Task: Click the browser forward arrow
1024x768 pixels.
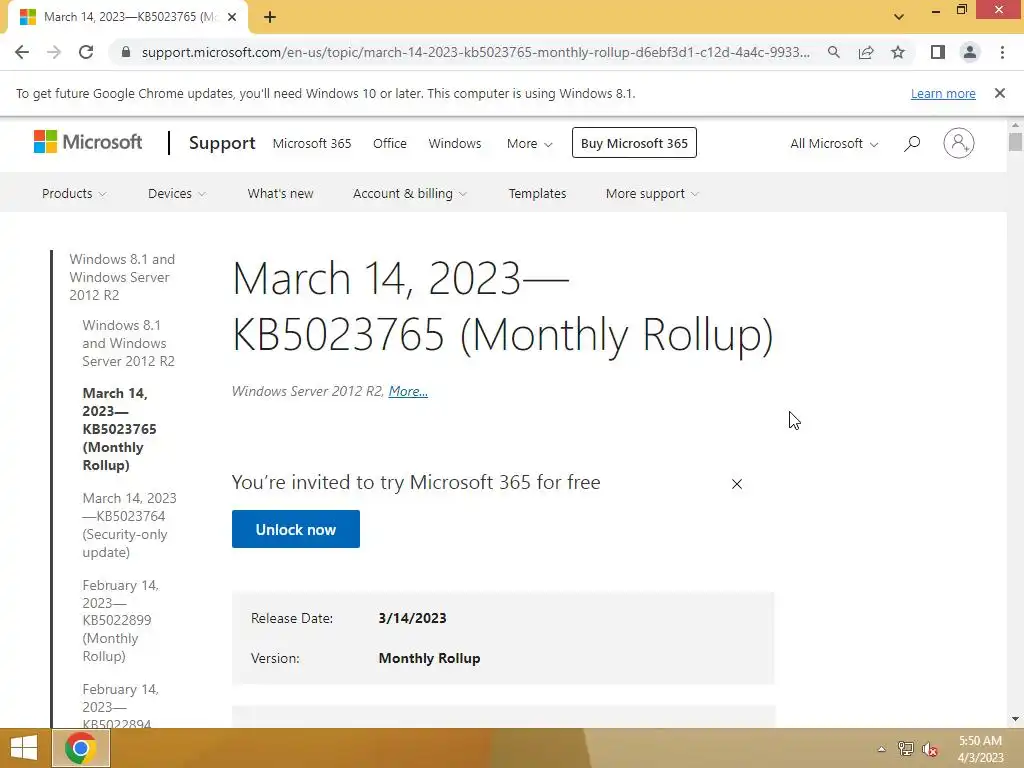Action: [x=54, y=52]
